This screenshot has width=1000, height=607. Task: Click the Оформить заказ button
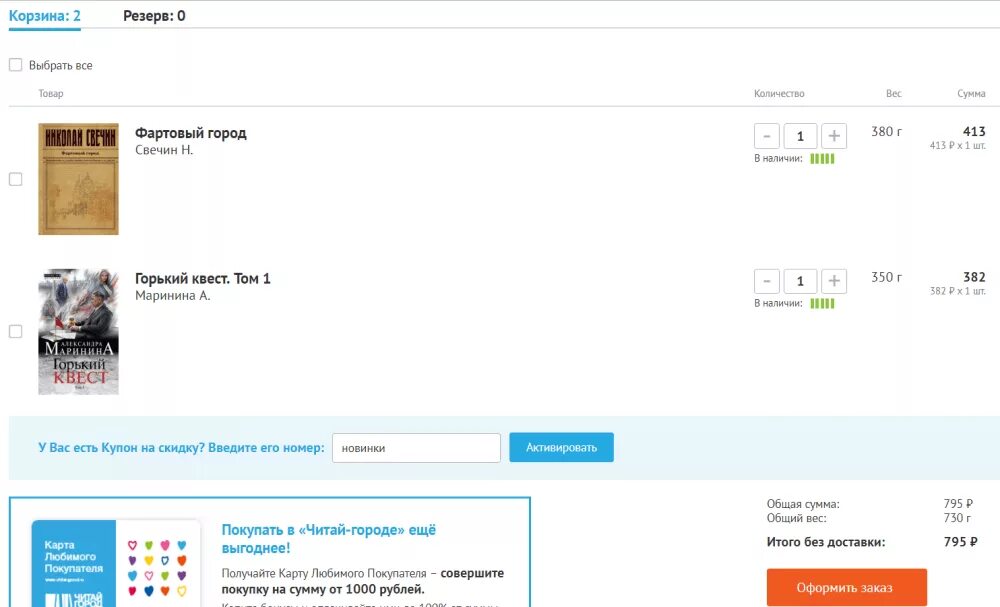point(847,587)
